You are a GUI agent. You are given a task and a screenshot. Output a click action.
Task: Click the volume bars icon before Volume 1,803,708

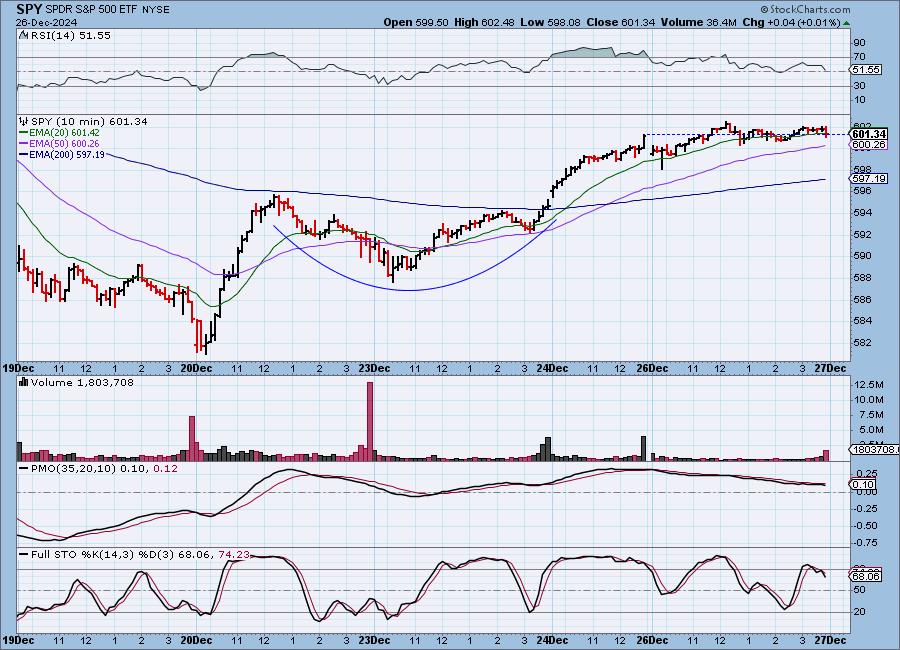pos(24,382)
